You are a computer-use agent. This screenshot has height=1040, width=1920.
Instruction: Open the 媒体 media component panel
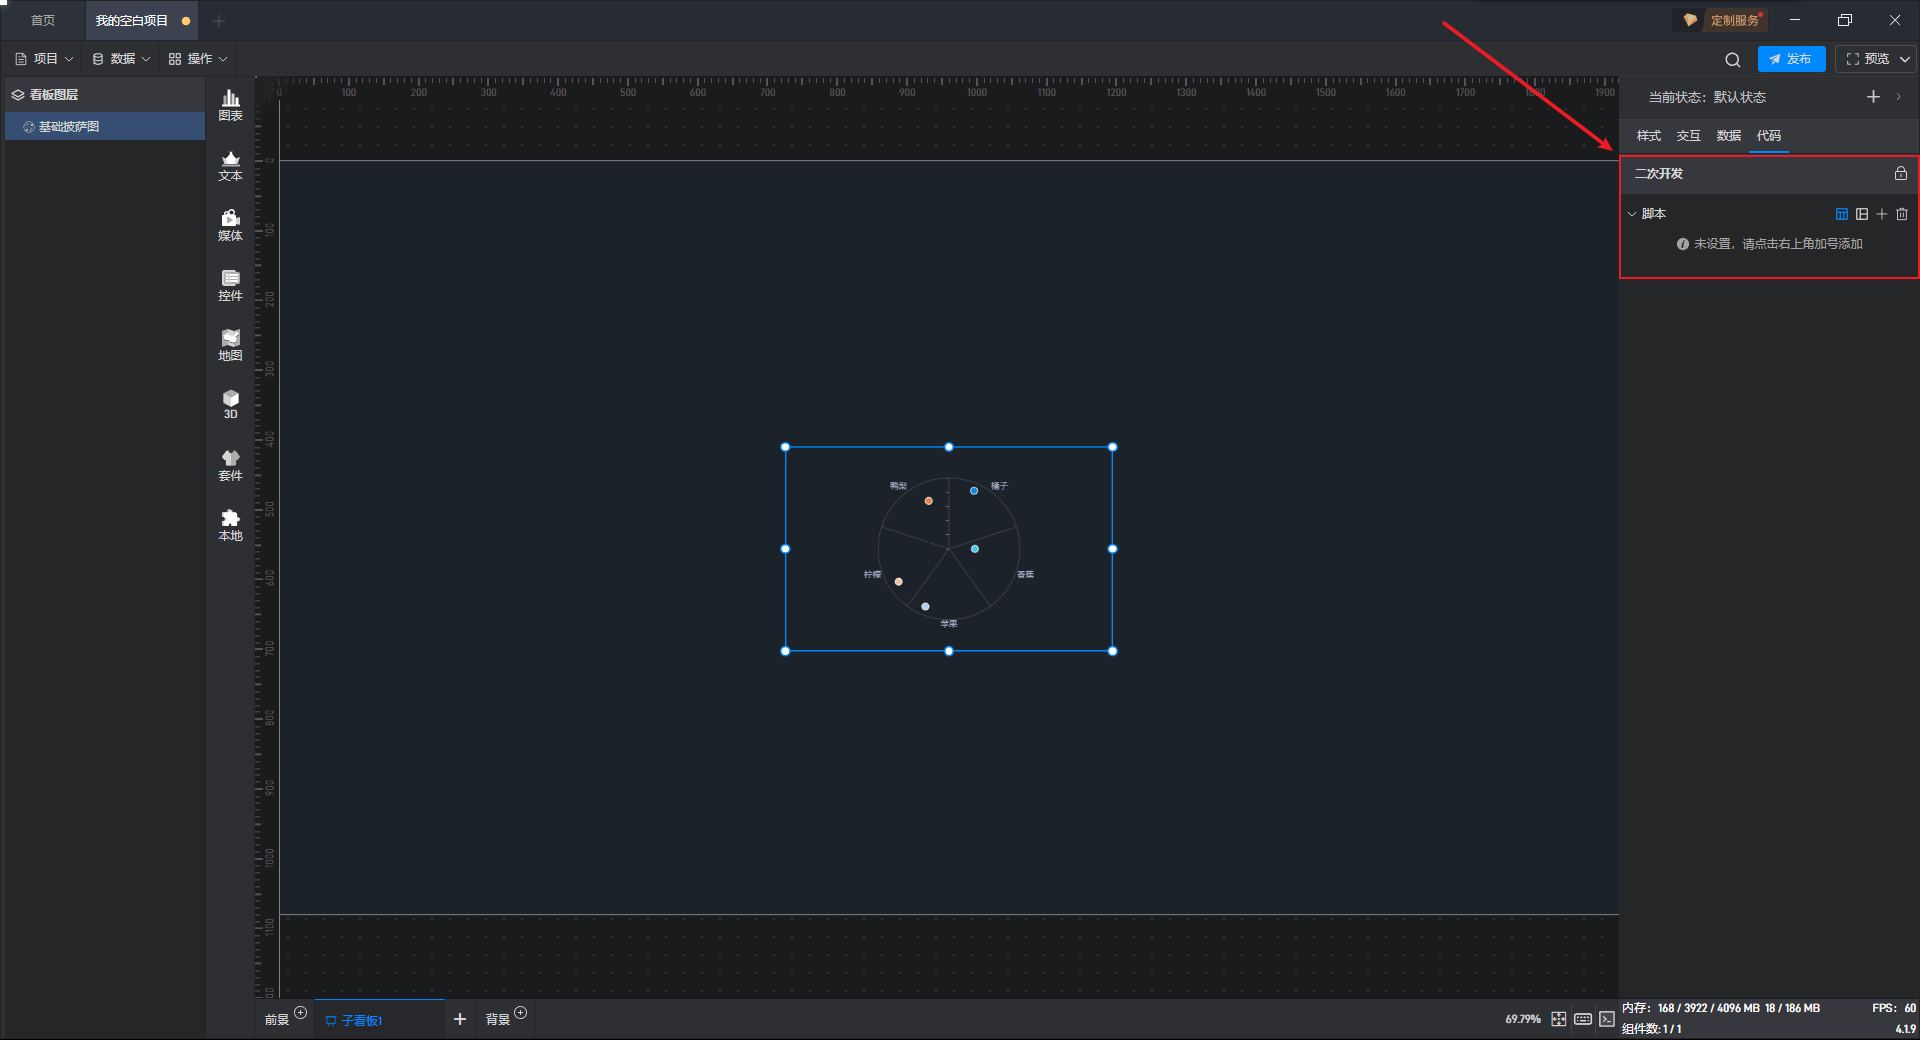(x=230, y=225)
